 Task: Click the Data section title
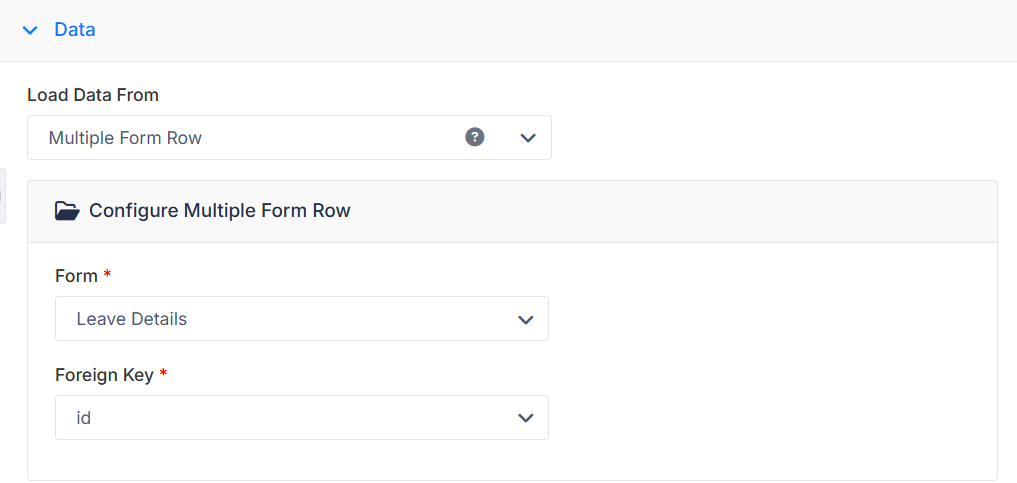[x=75, y=30]
